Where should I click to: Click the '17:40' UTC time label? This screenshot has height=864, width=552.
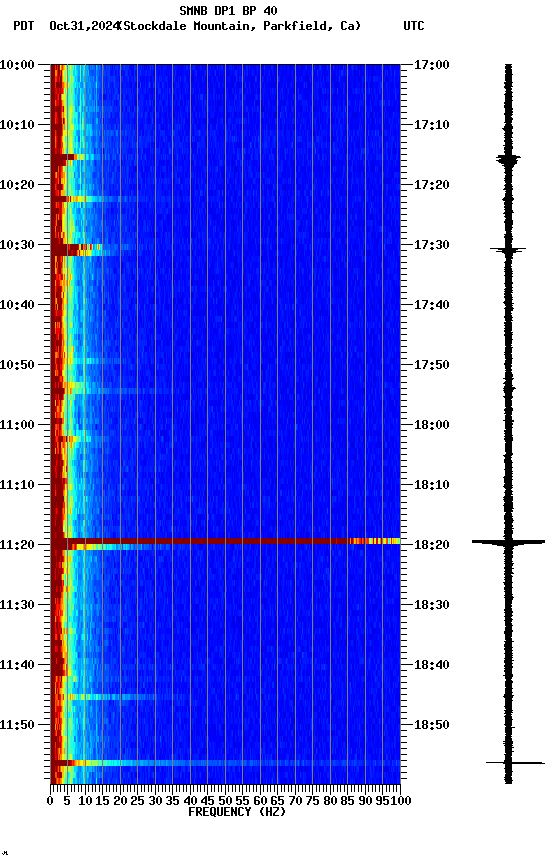tap(432, 305)
